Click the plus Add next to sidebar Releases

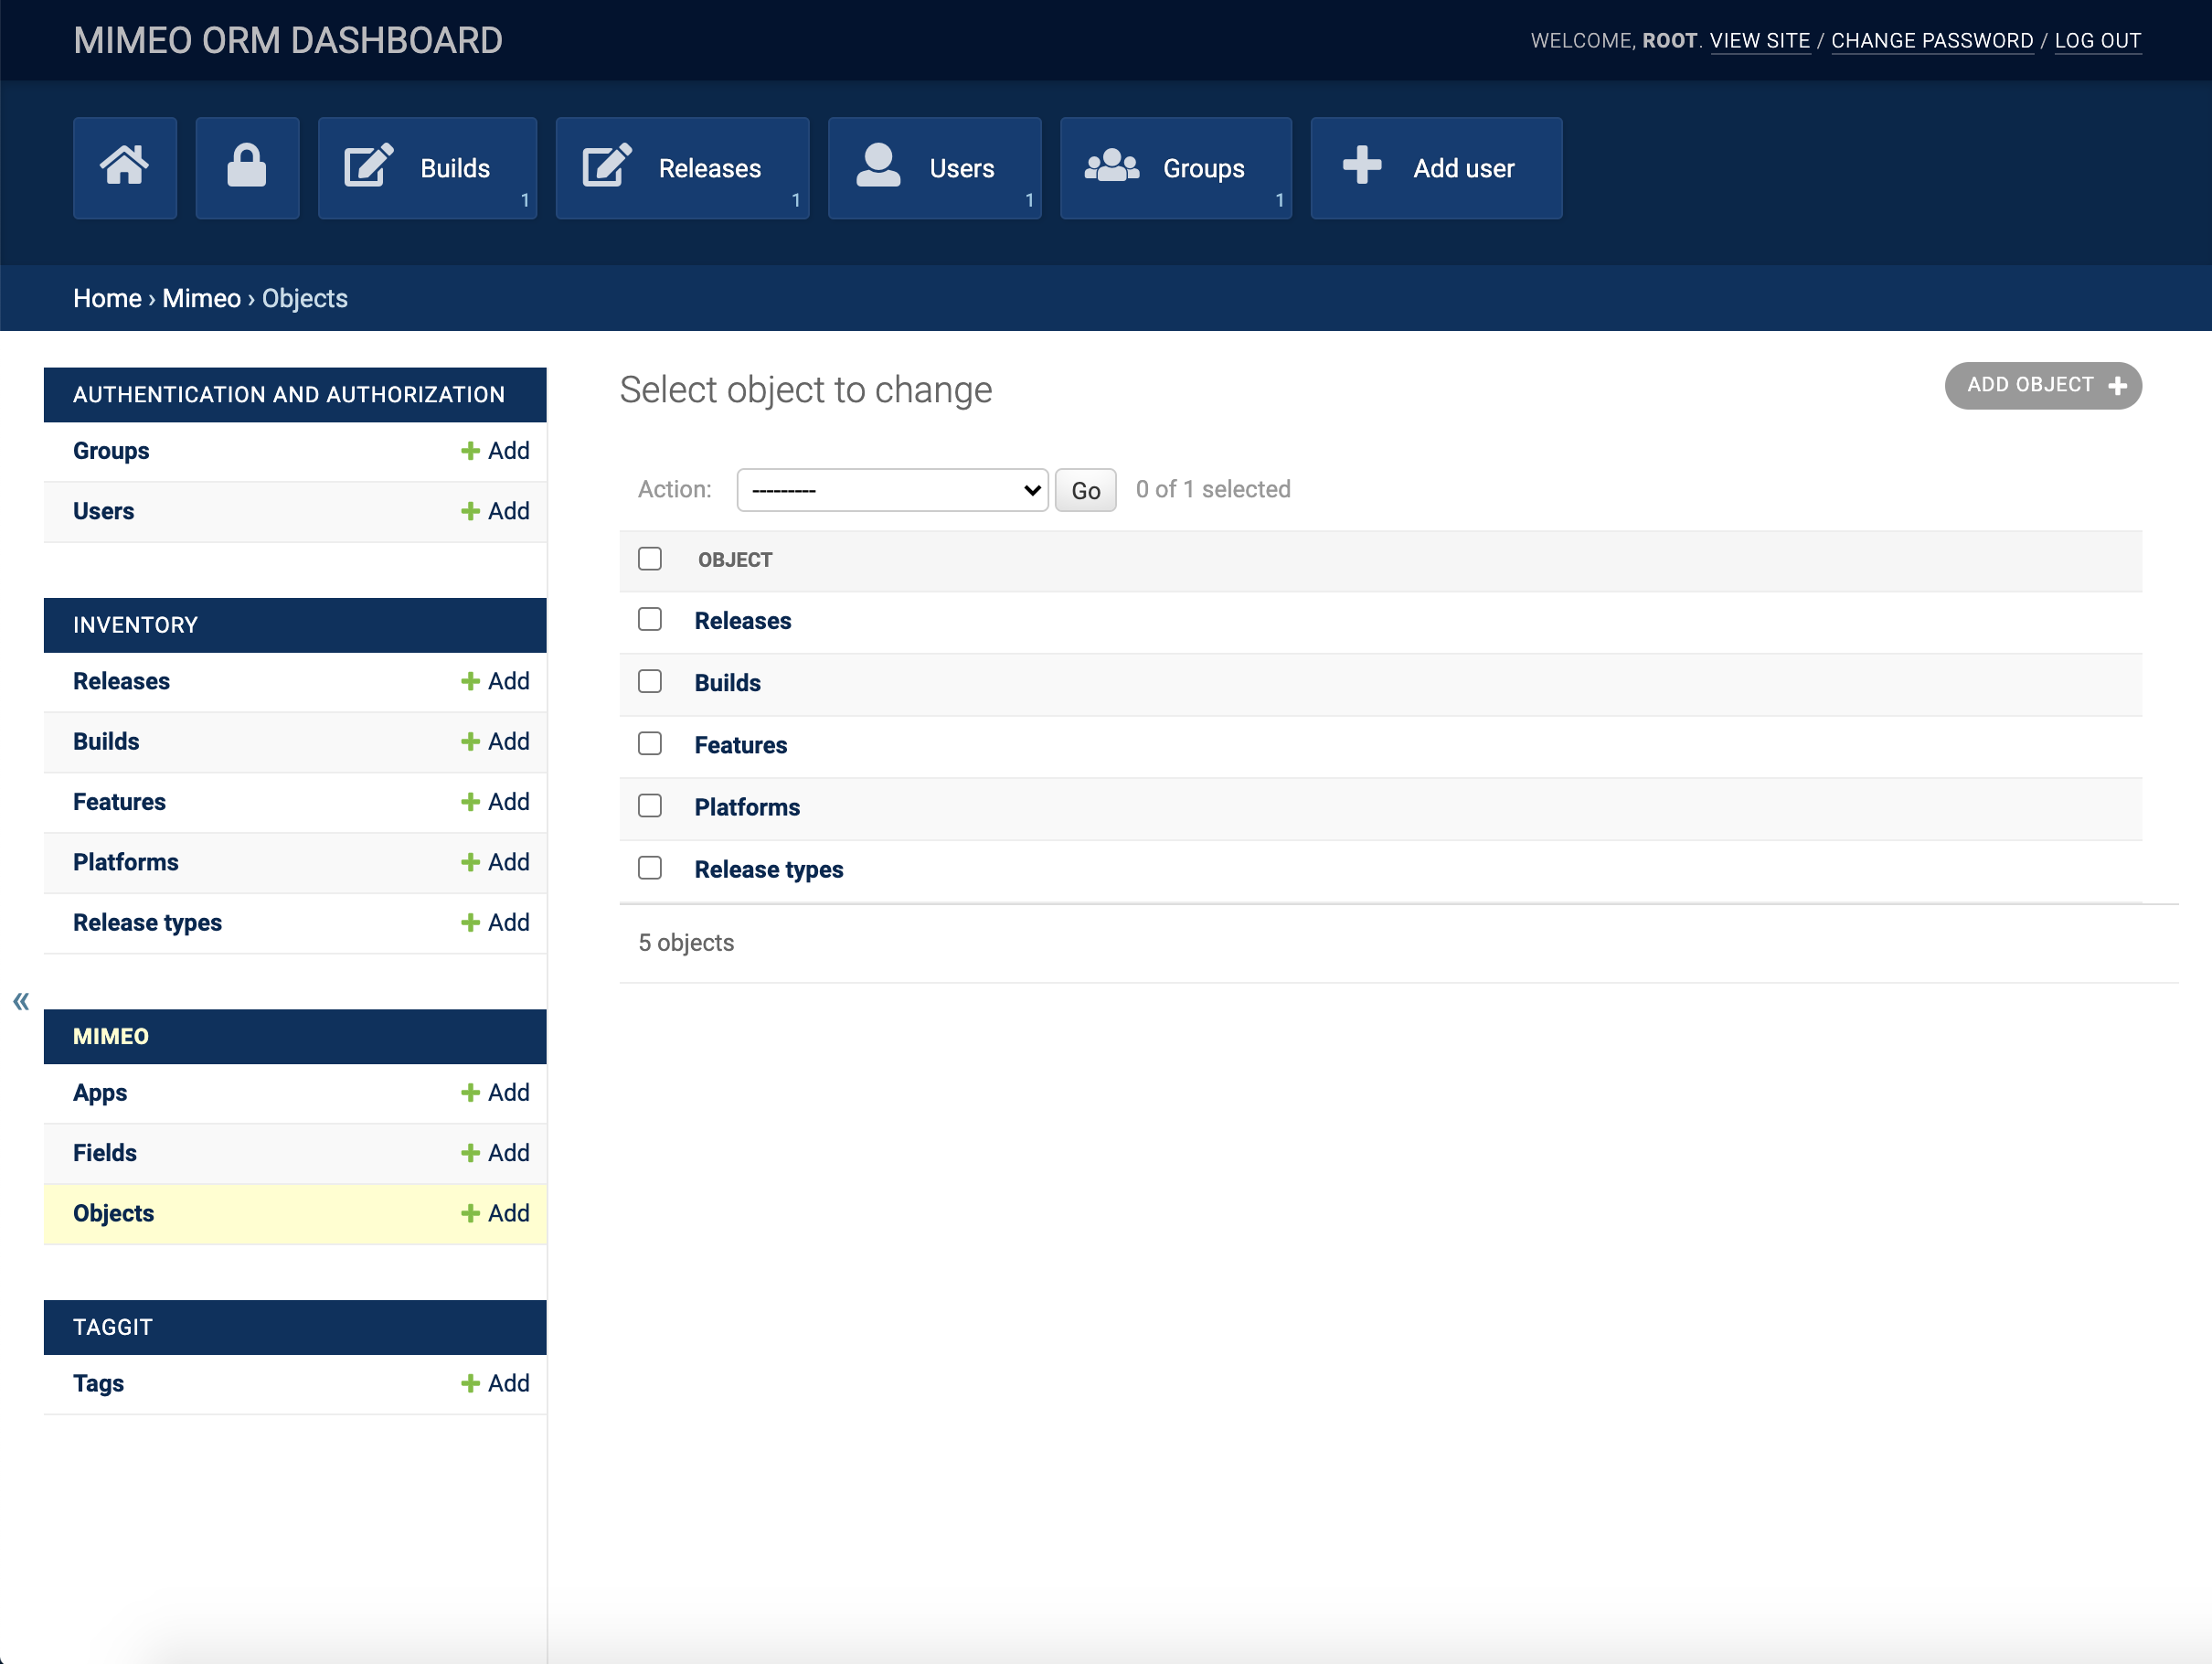click(x=495, y=681)
